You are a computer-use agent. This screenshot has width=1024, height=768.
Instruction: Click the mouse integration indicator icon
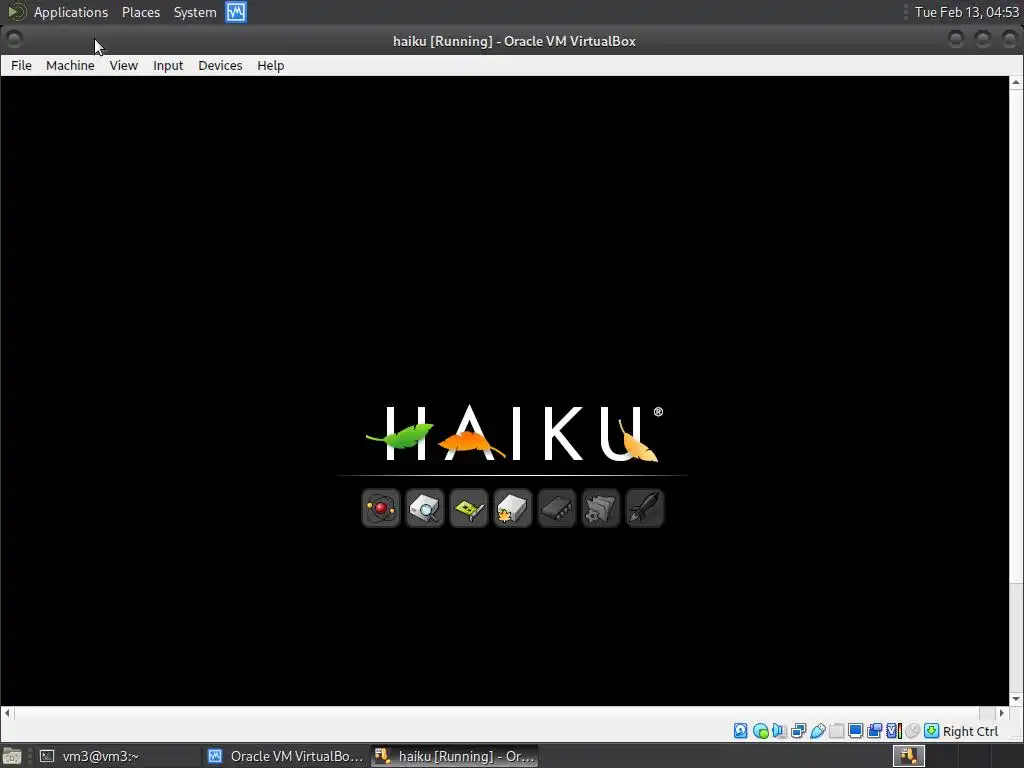(x=913, y=731)
